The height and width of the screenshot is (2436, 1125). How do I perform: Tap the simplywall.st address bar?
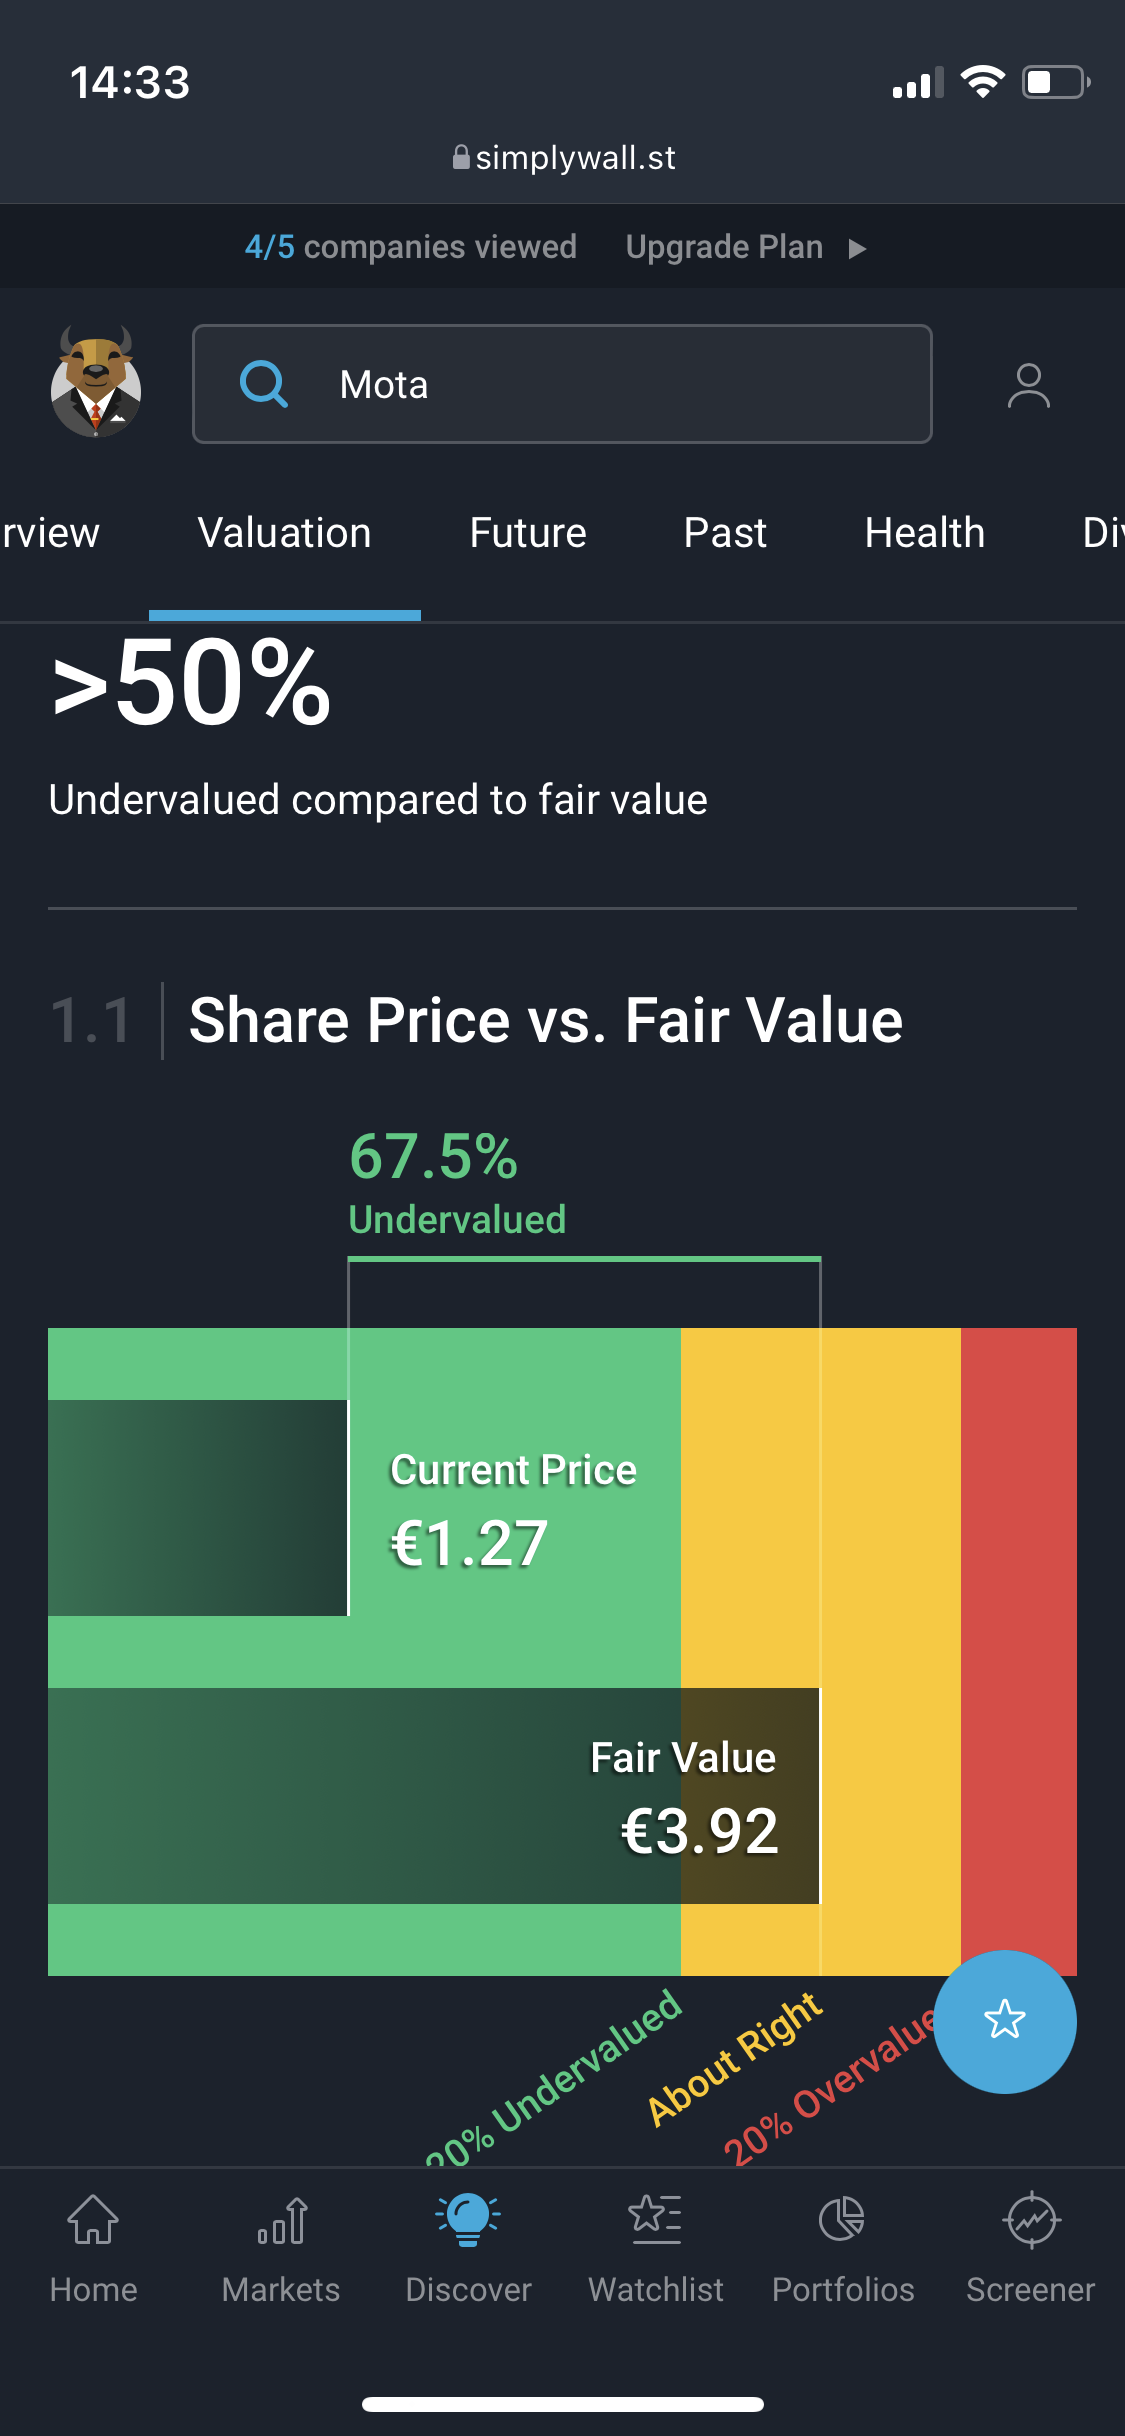tap(563, 158)
